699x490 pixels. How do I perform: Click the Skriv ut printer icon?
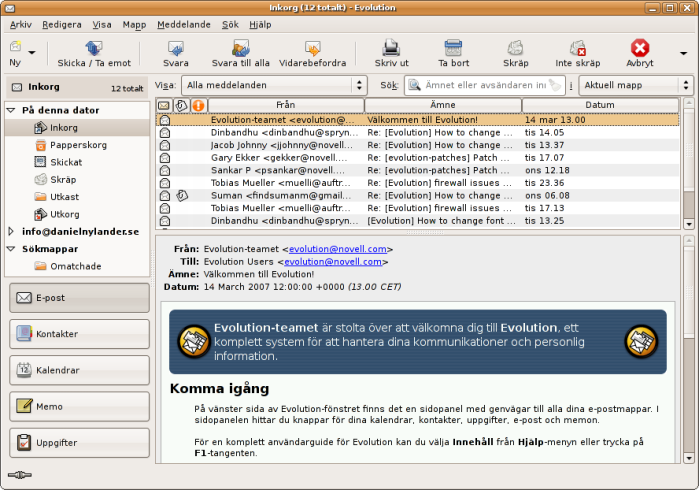pyautogui.click(x=391, y=48)
